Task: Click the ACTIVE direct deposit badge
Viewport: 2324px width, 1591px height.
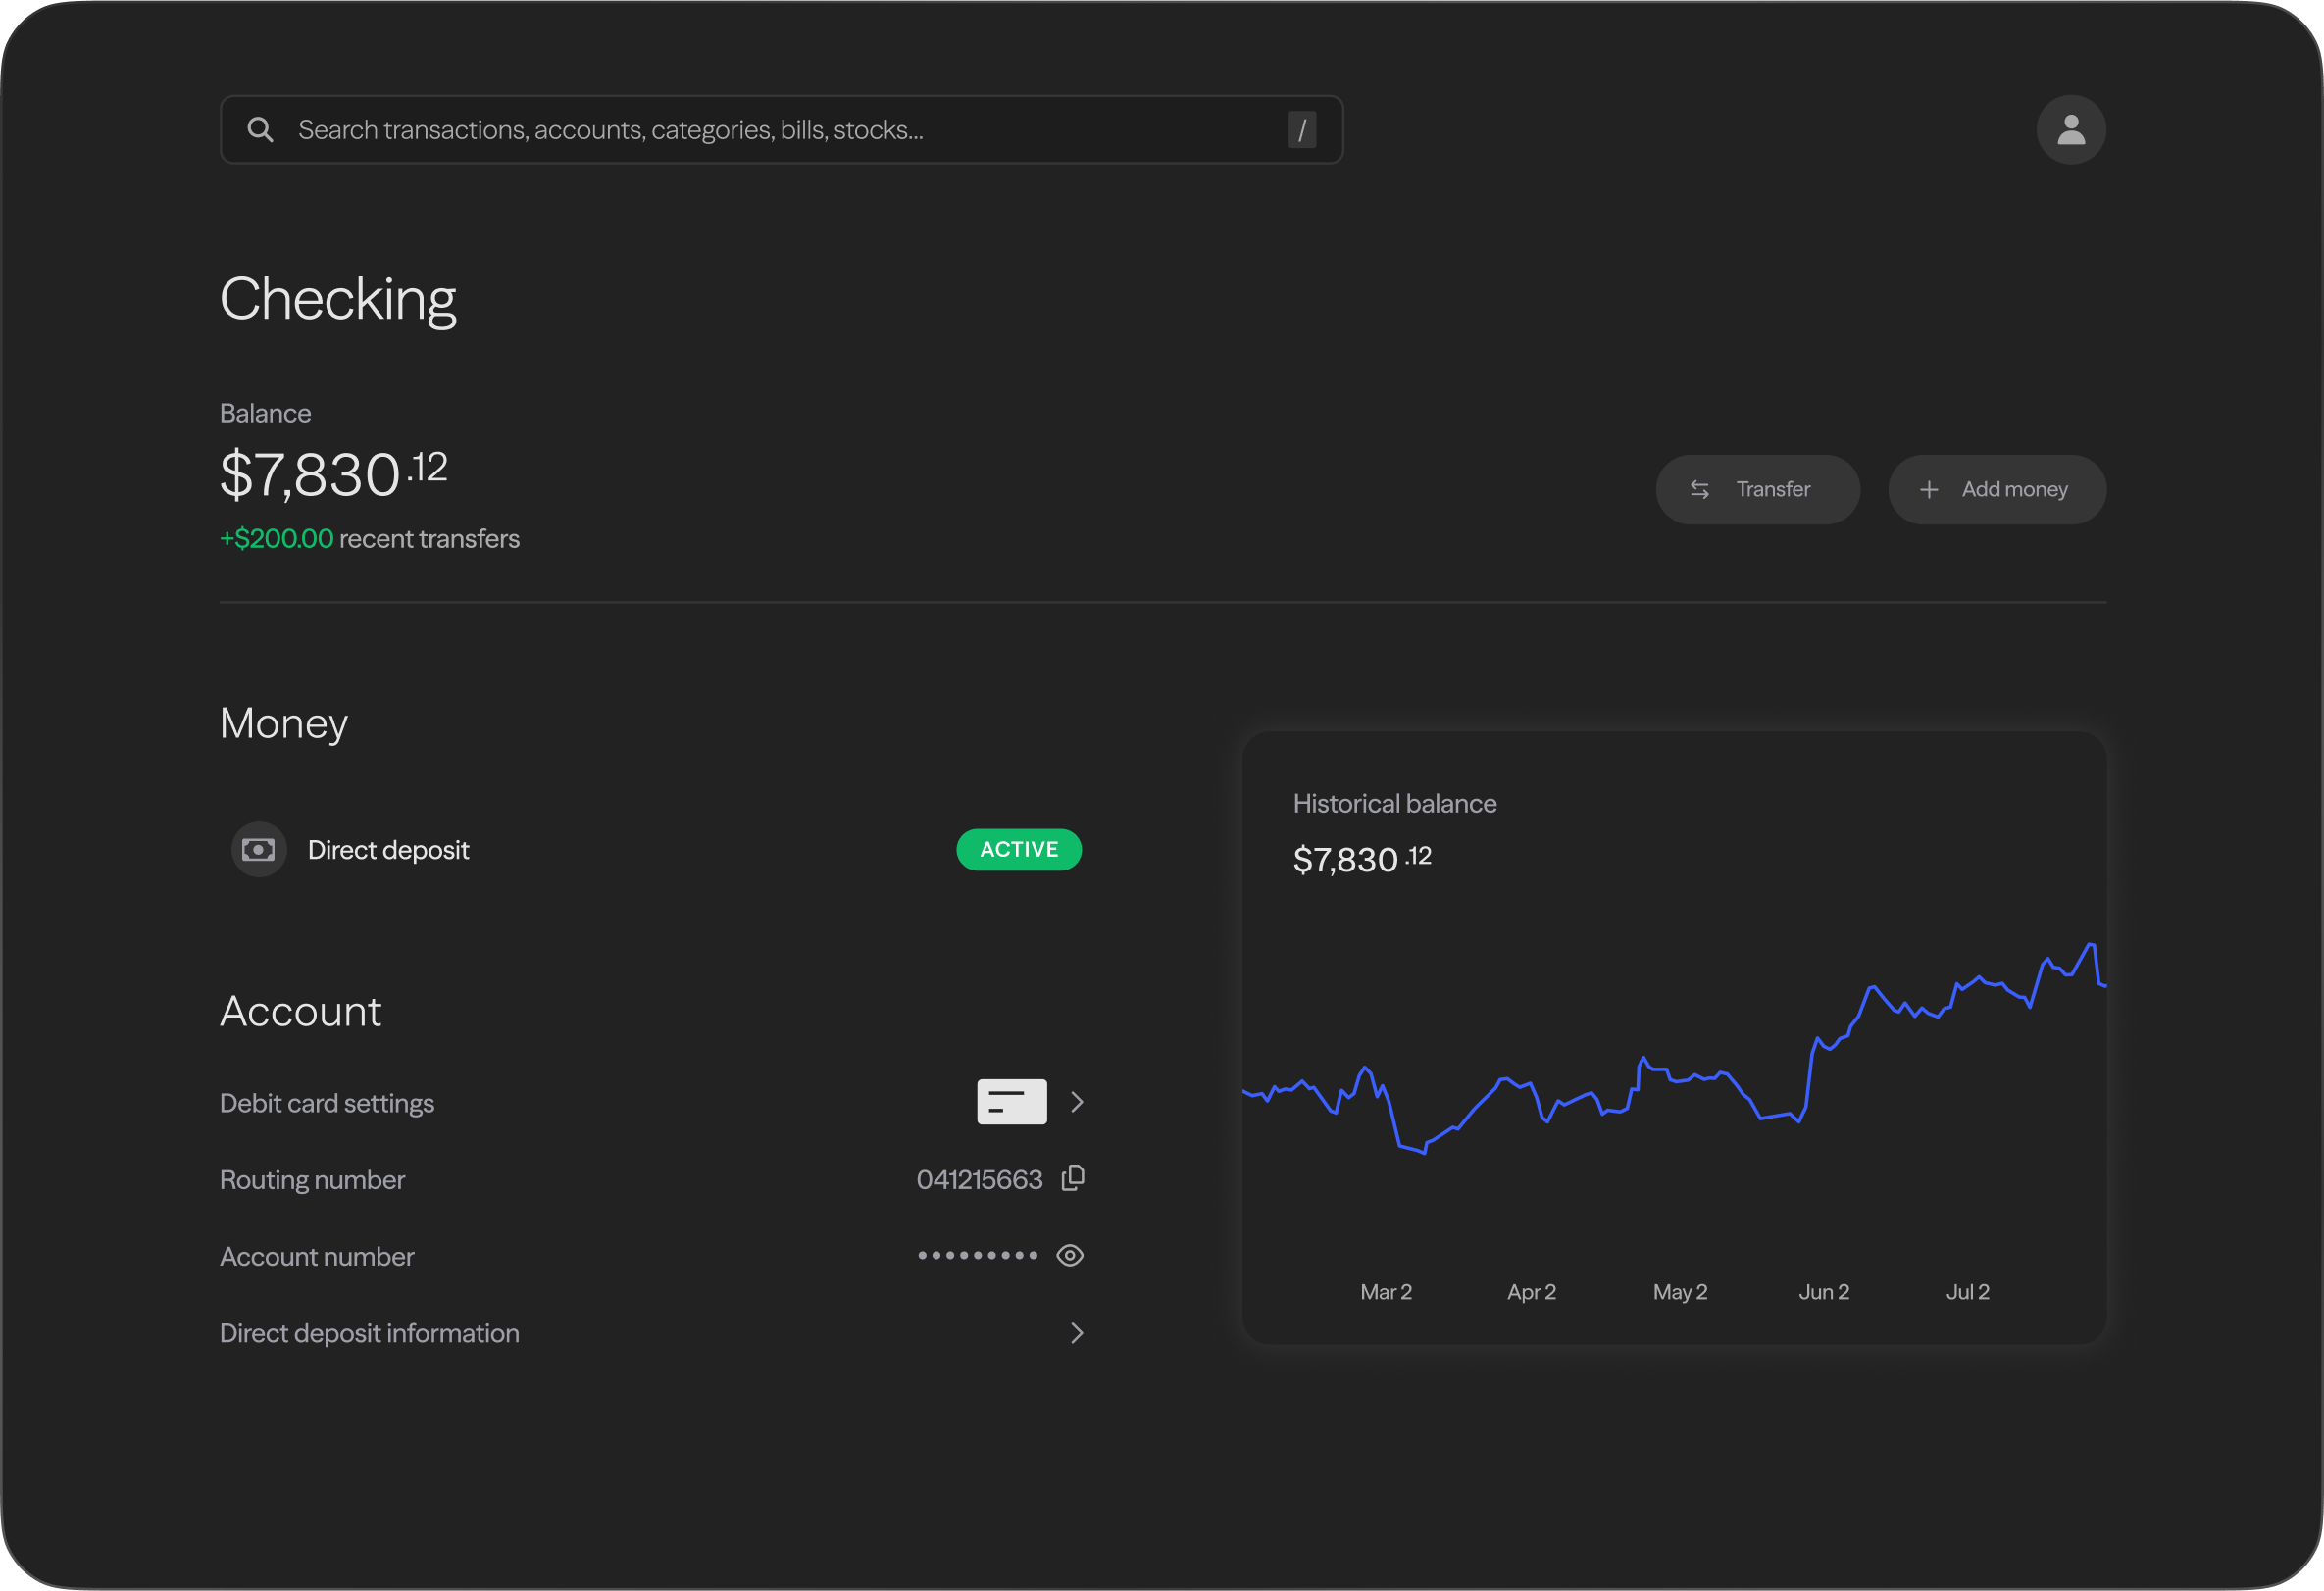Action: click(x=1018, y=850)
